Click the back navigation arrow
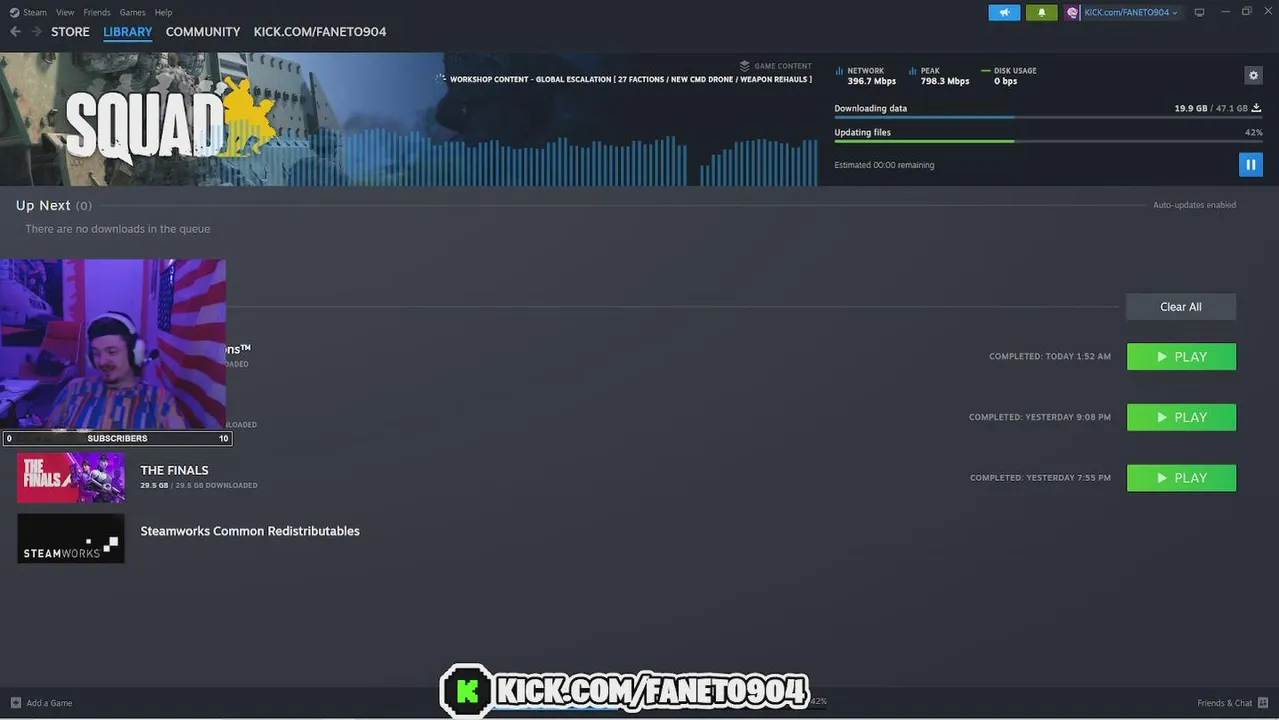The height and width of the screenshot is (720, 1279). click(15, 32)
